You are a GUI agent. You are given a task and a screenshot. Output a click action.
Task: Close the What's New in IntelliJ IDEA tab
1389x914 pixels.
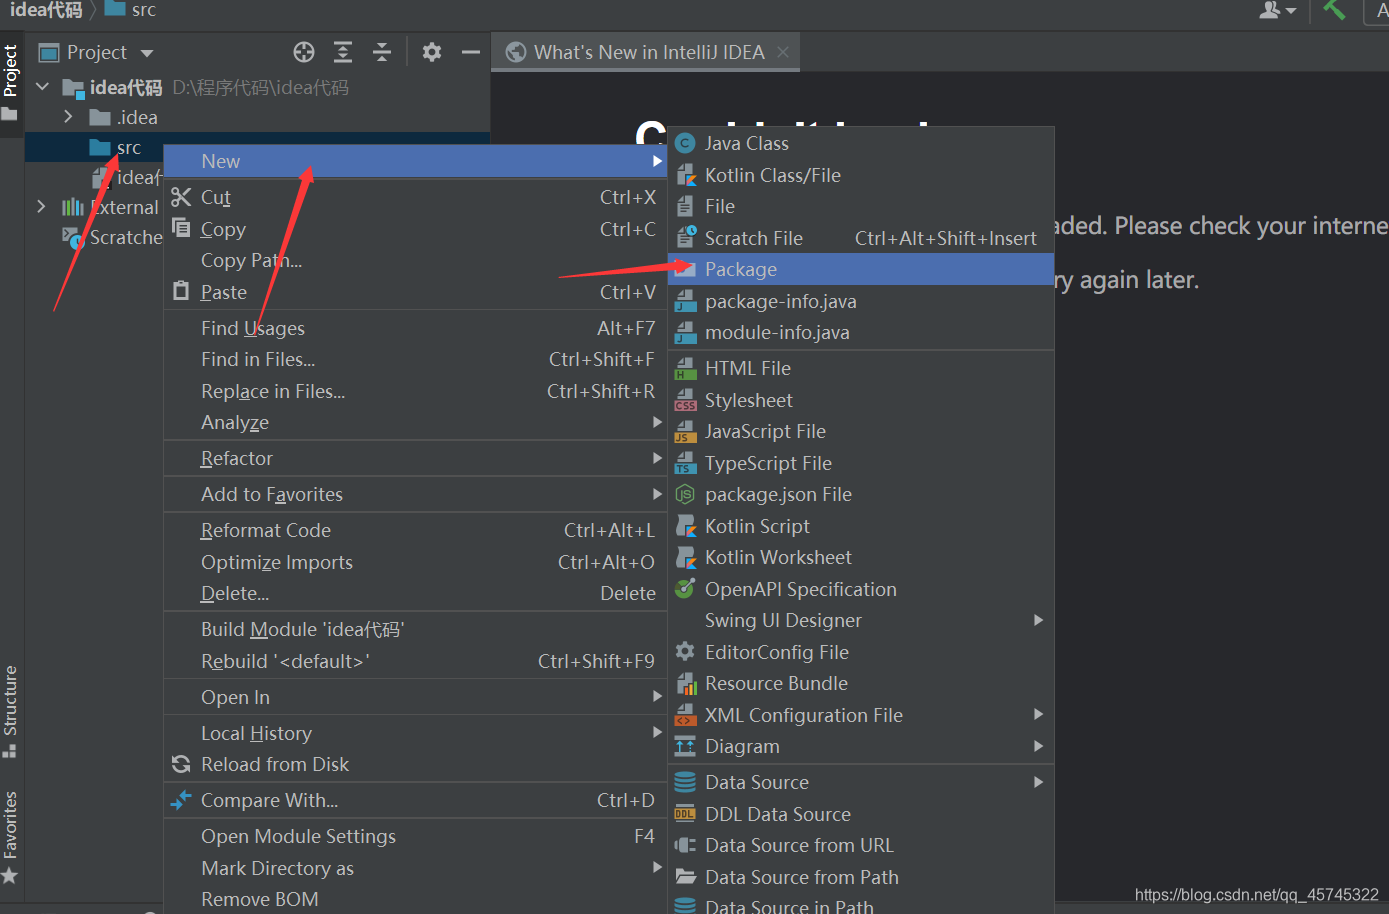coord(783,52)
